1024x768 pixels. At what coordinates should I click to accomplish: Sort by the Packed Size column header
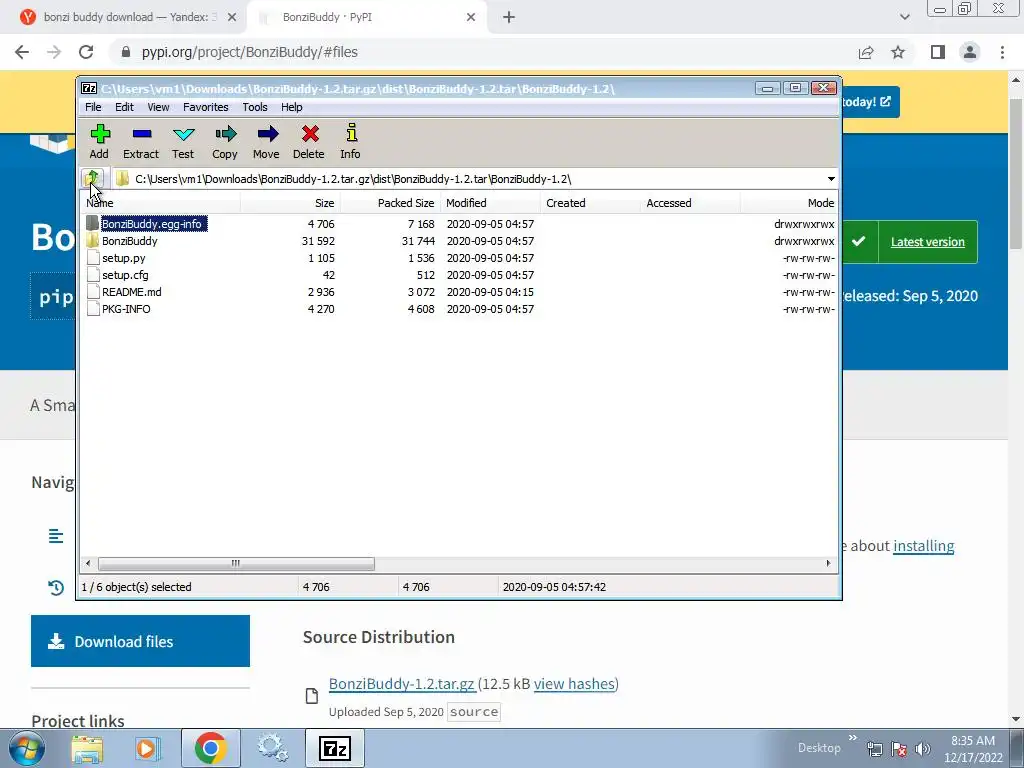point(390,203)
